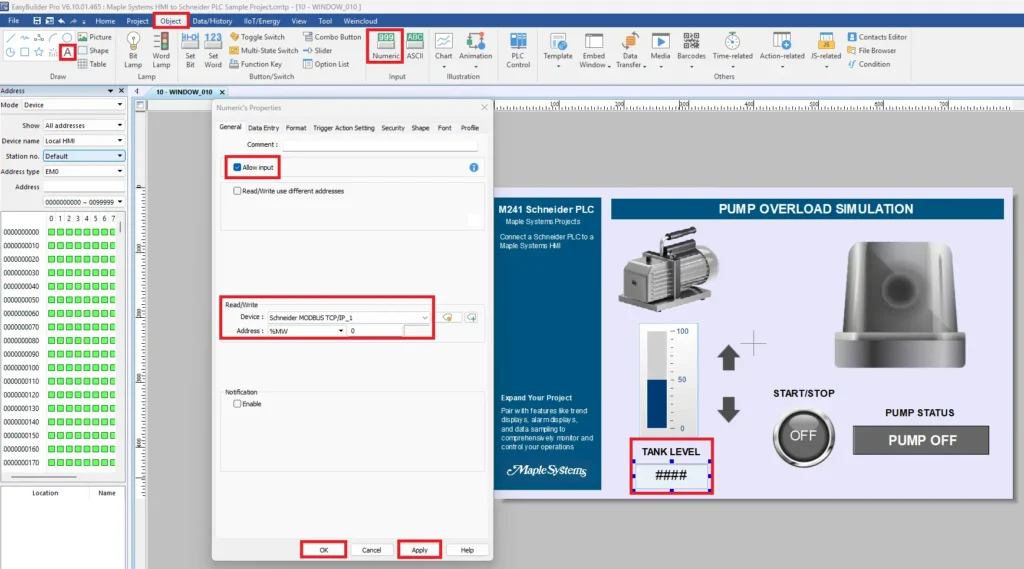
Task: Insert a Picture object
Action: click(x=95, y=37)
